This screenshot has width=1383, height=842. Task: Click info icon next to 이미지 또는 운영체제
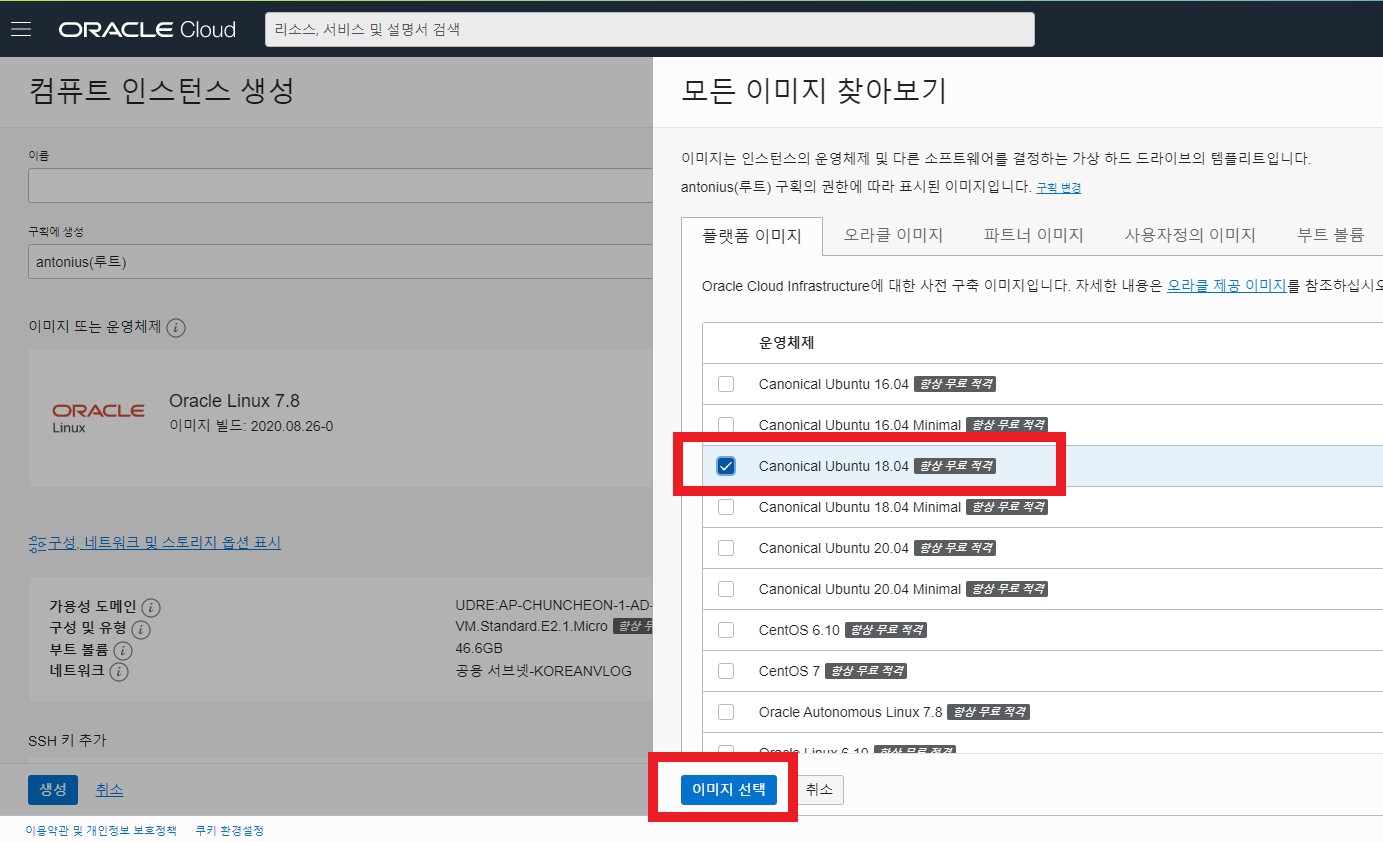[176, 328]
